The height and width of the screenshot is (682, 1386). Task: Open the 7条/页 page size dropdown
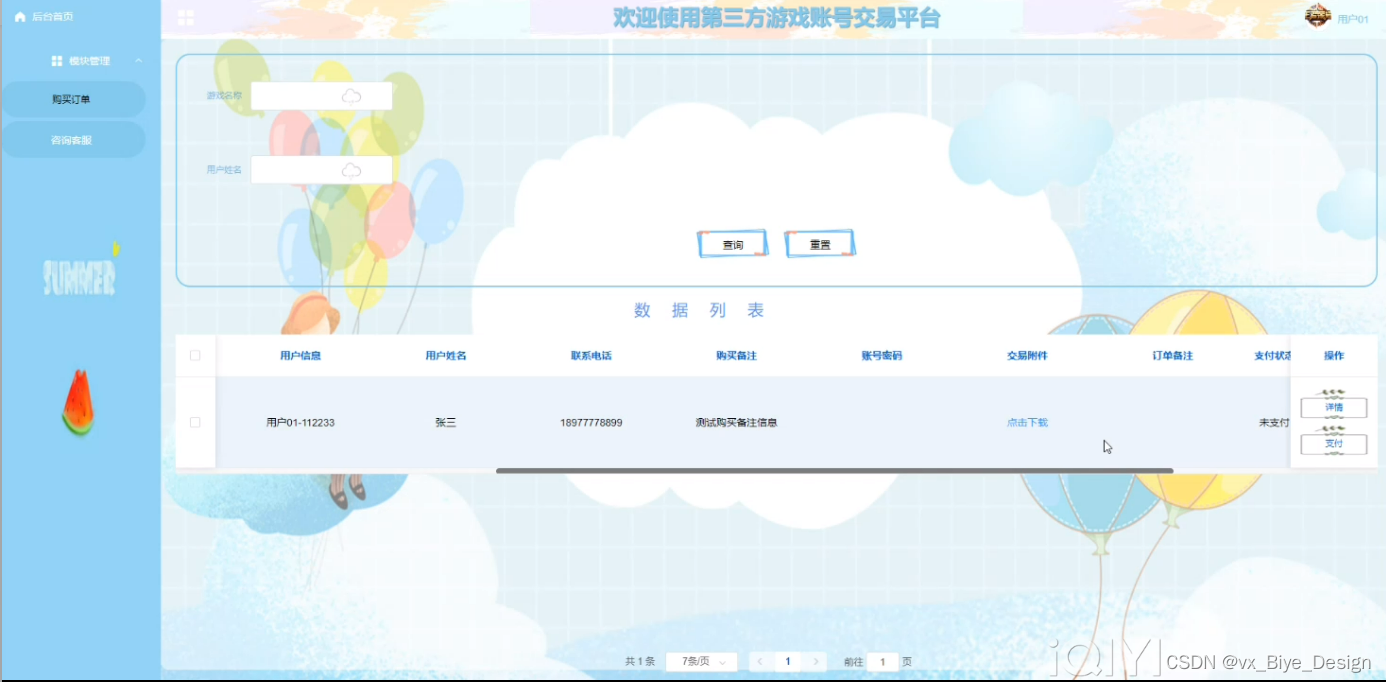[x=702, y=662]
